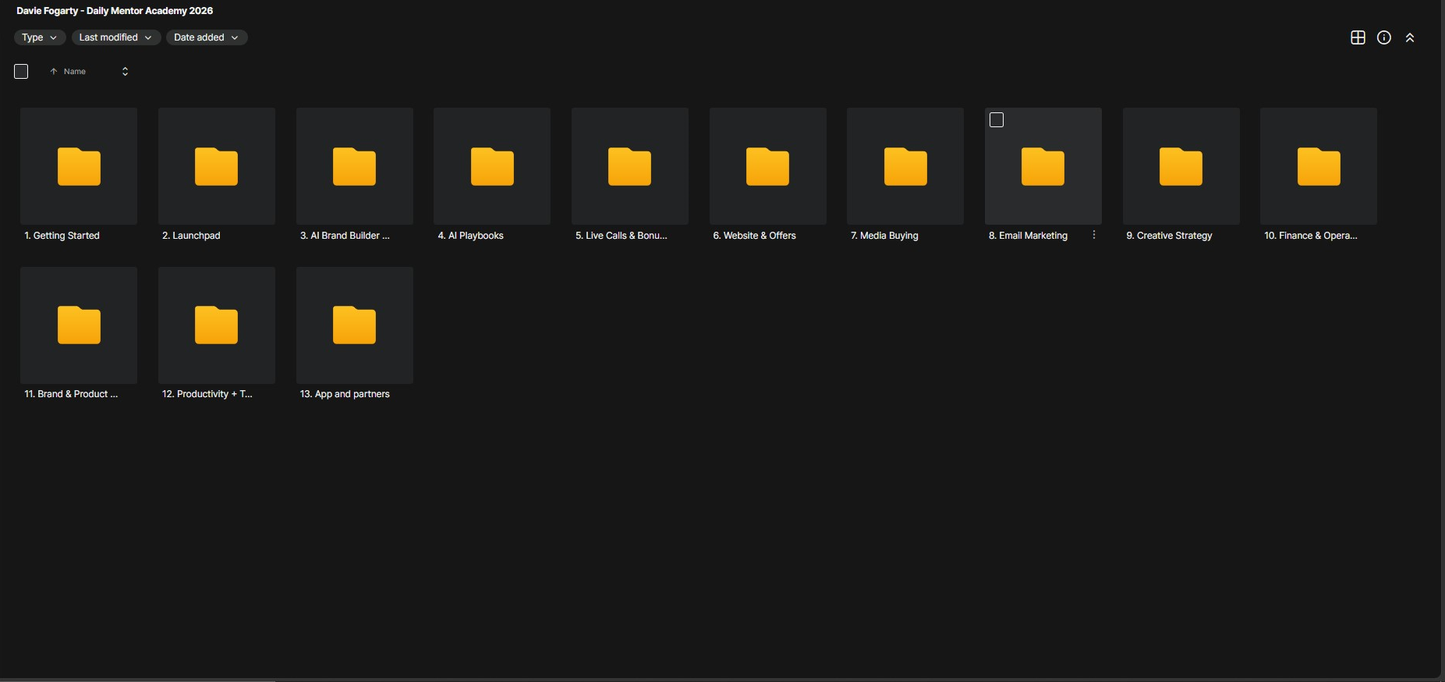Click the 9. Creative Strategy label
1445x682 pixels.
coord(1169,236)
